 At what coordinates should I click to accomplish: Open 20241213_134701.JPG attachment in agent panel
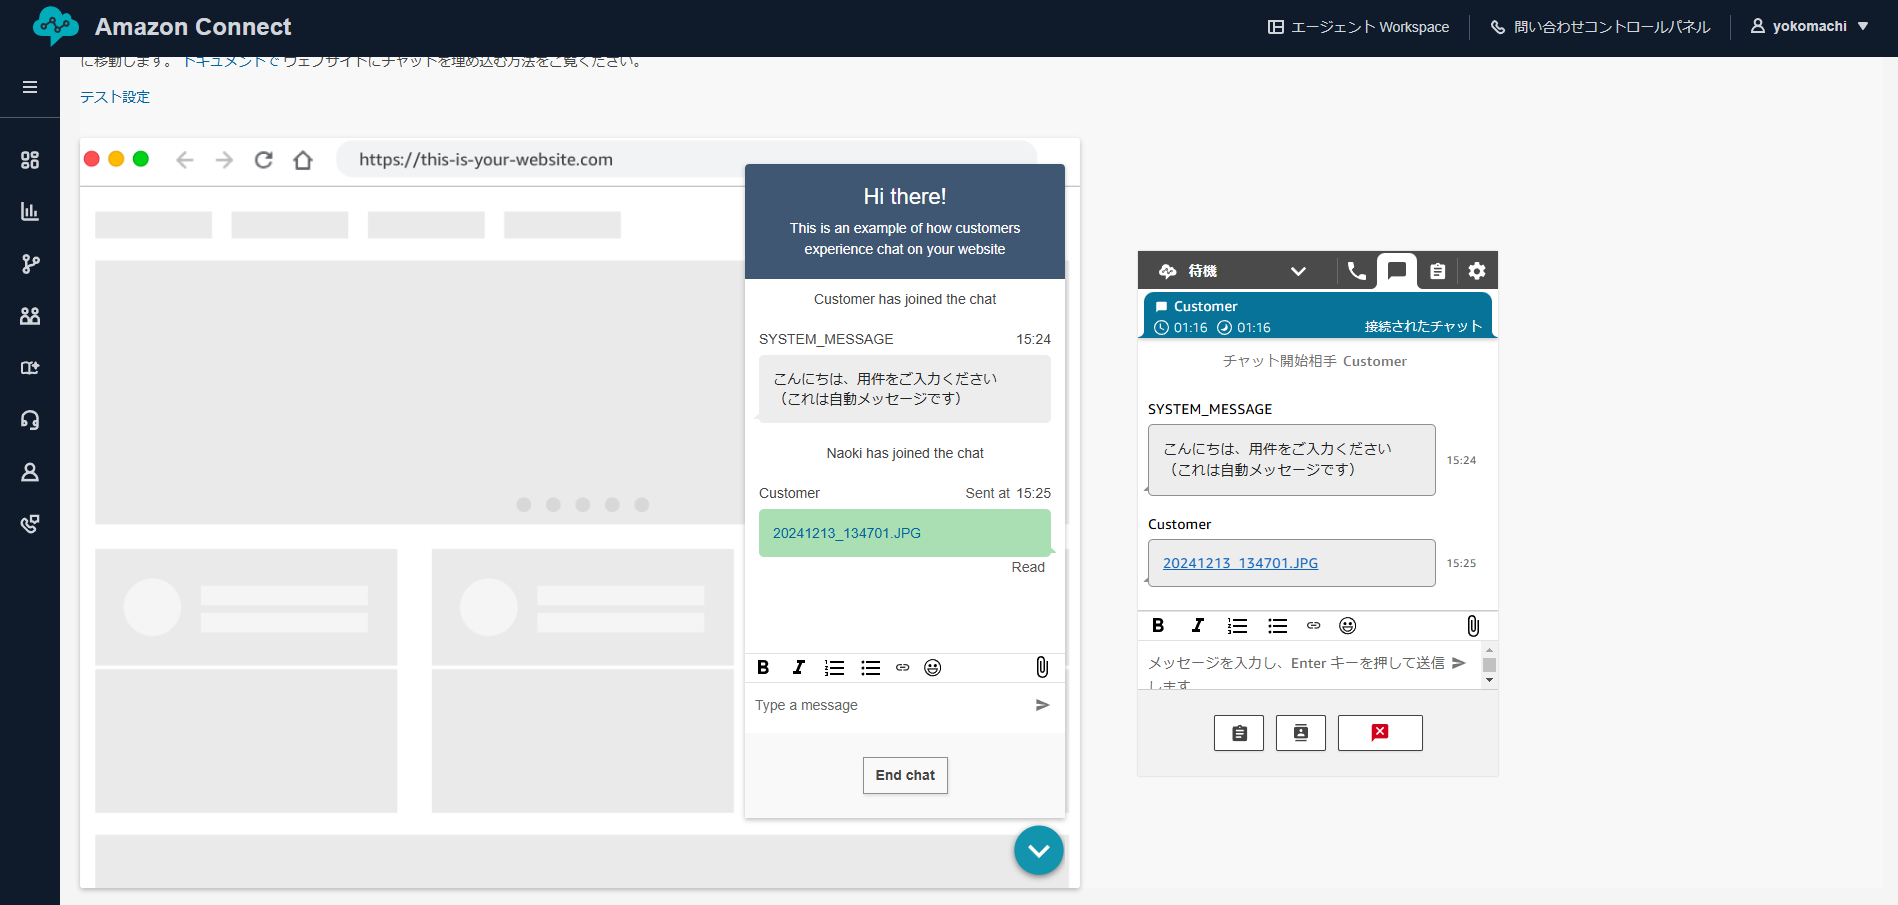(1240, 563)
